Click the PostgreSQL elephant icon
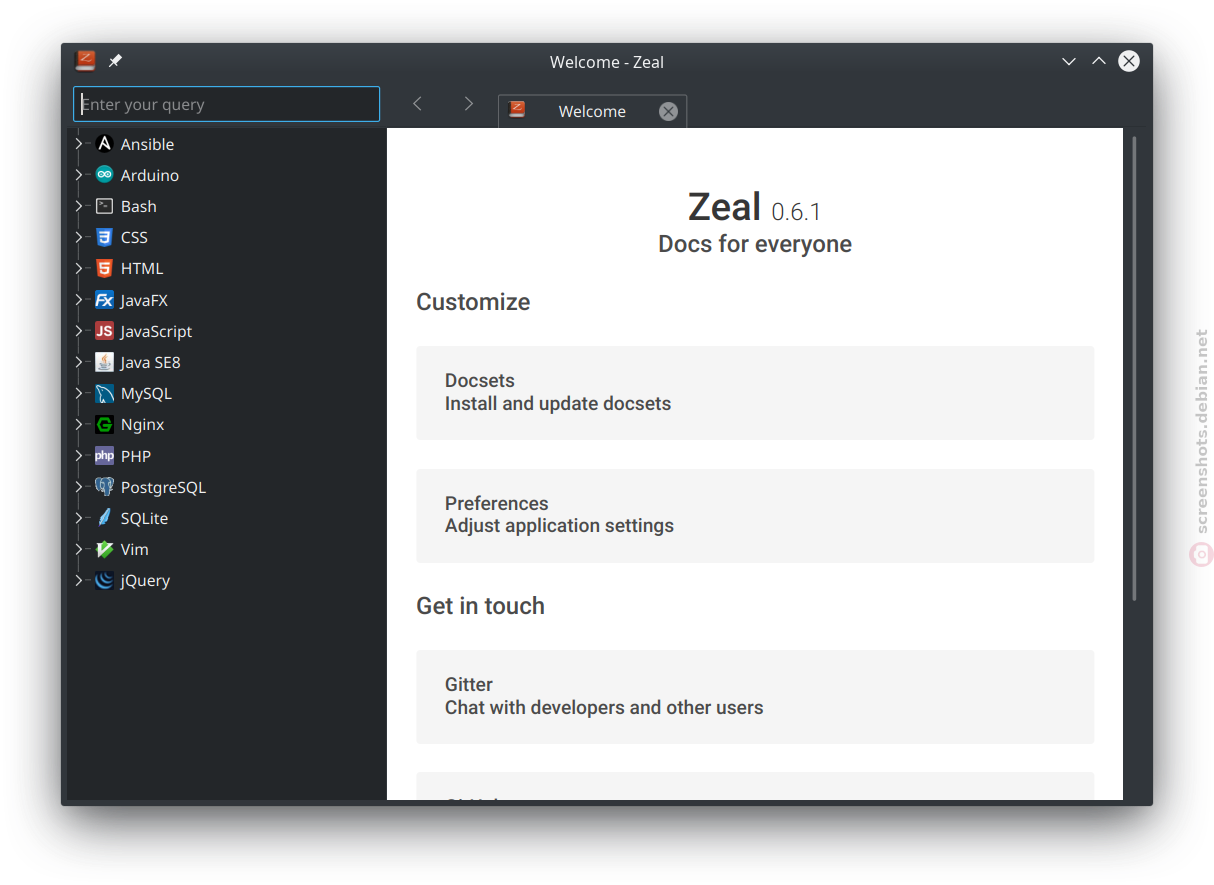 [104, 487]
